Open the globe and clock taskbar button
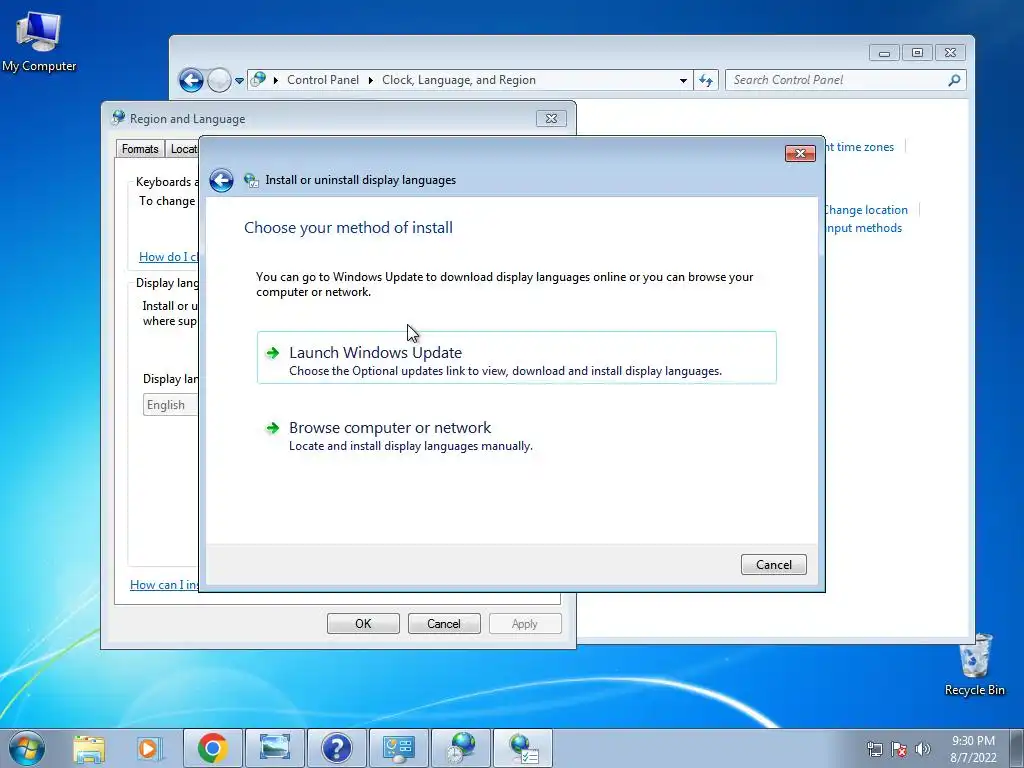This screenshot has height=768, width=1024. (x=461, y=748)
